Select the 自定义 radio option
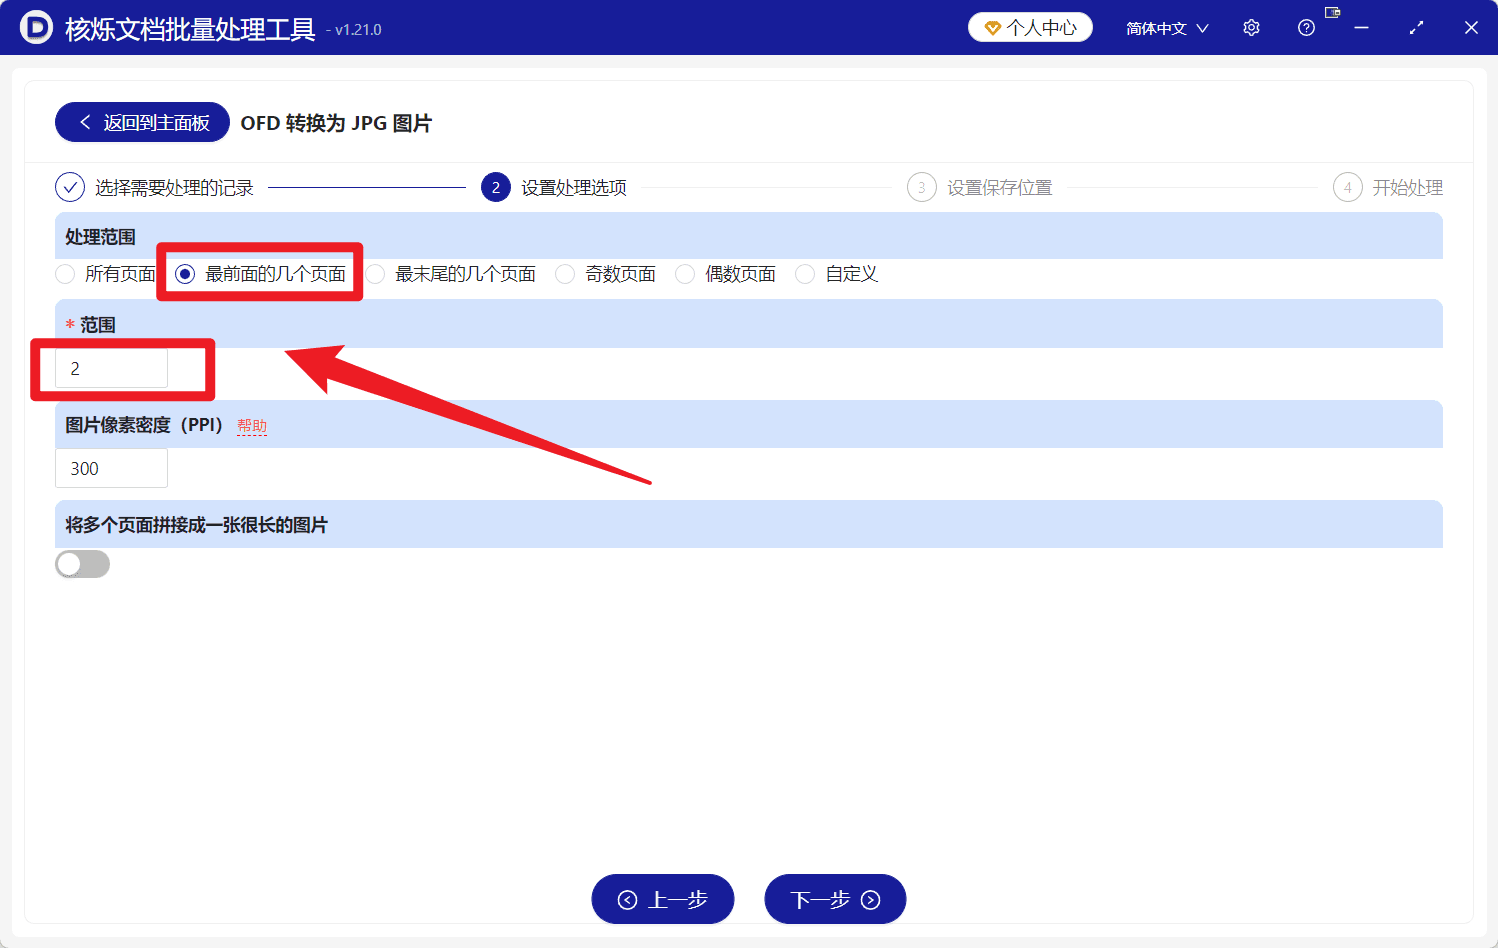The image size is (1498, 948). tap(805, 273)
